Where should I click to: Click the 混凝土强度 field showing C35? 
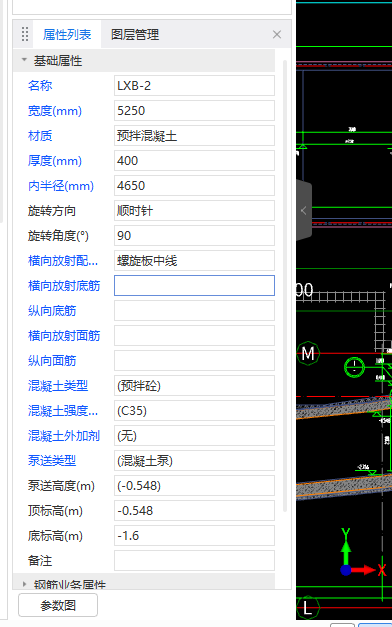click(x=194, y=410)
